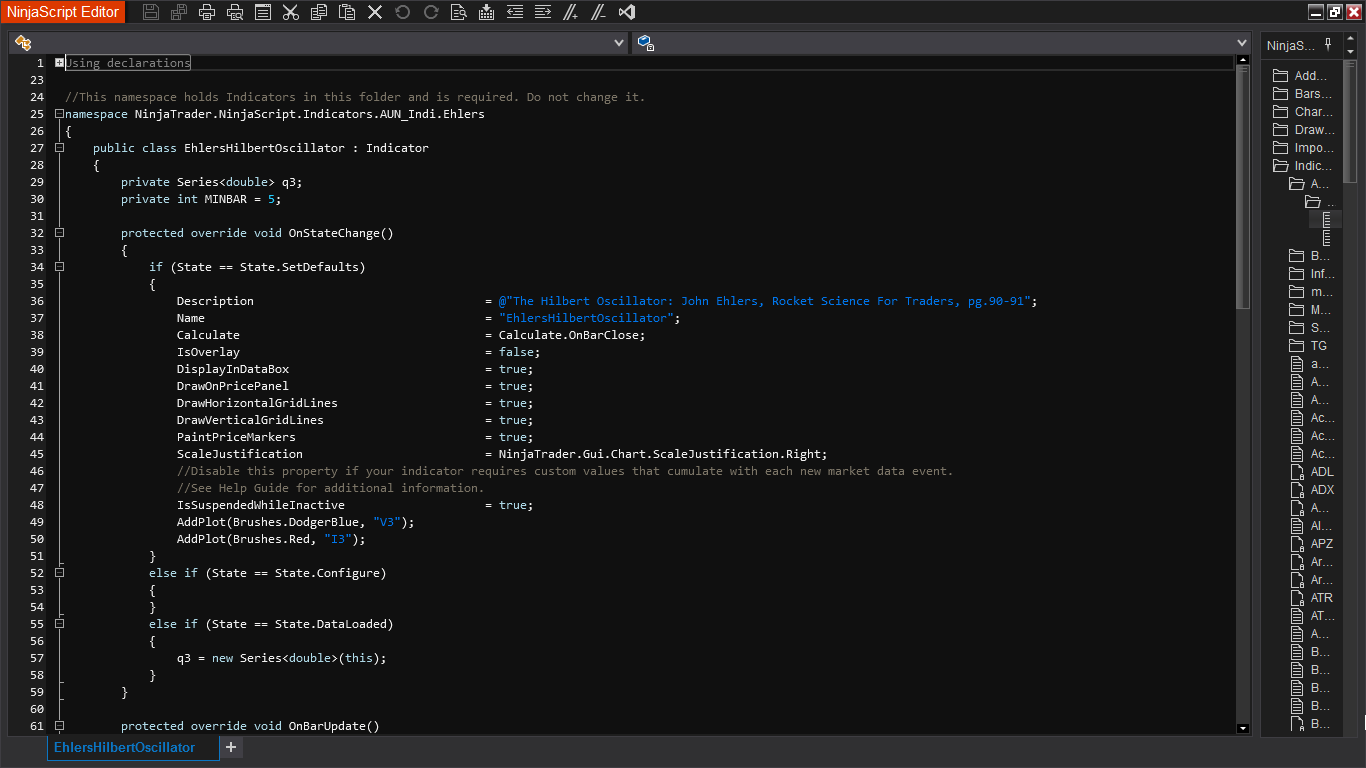Open the ADX indicator file in explorer
This screenshot has width=1366, height=768.
point(1322,490)
